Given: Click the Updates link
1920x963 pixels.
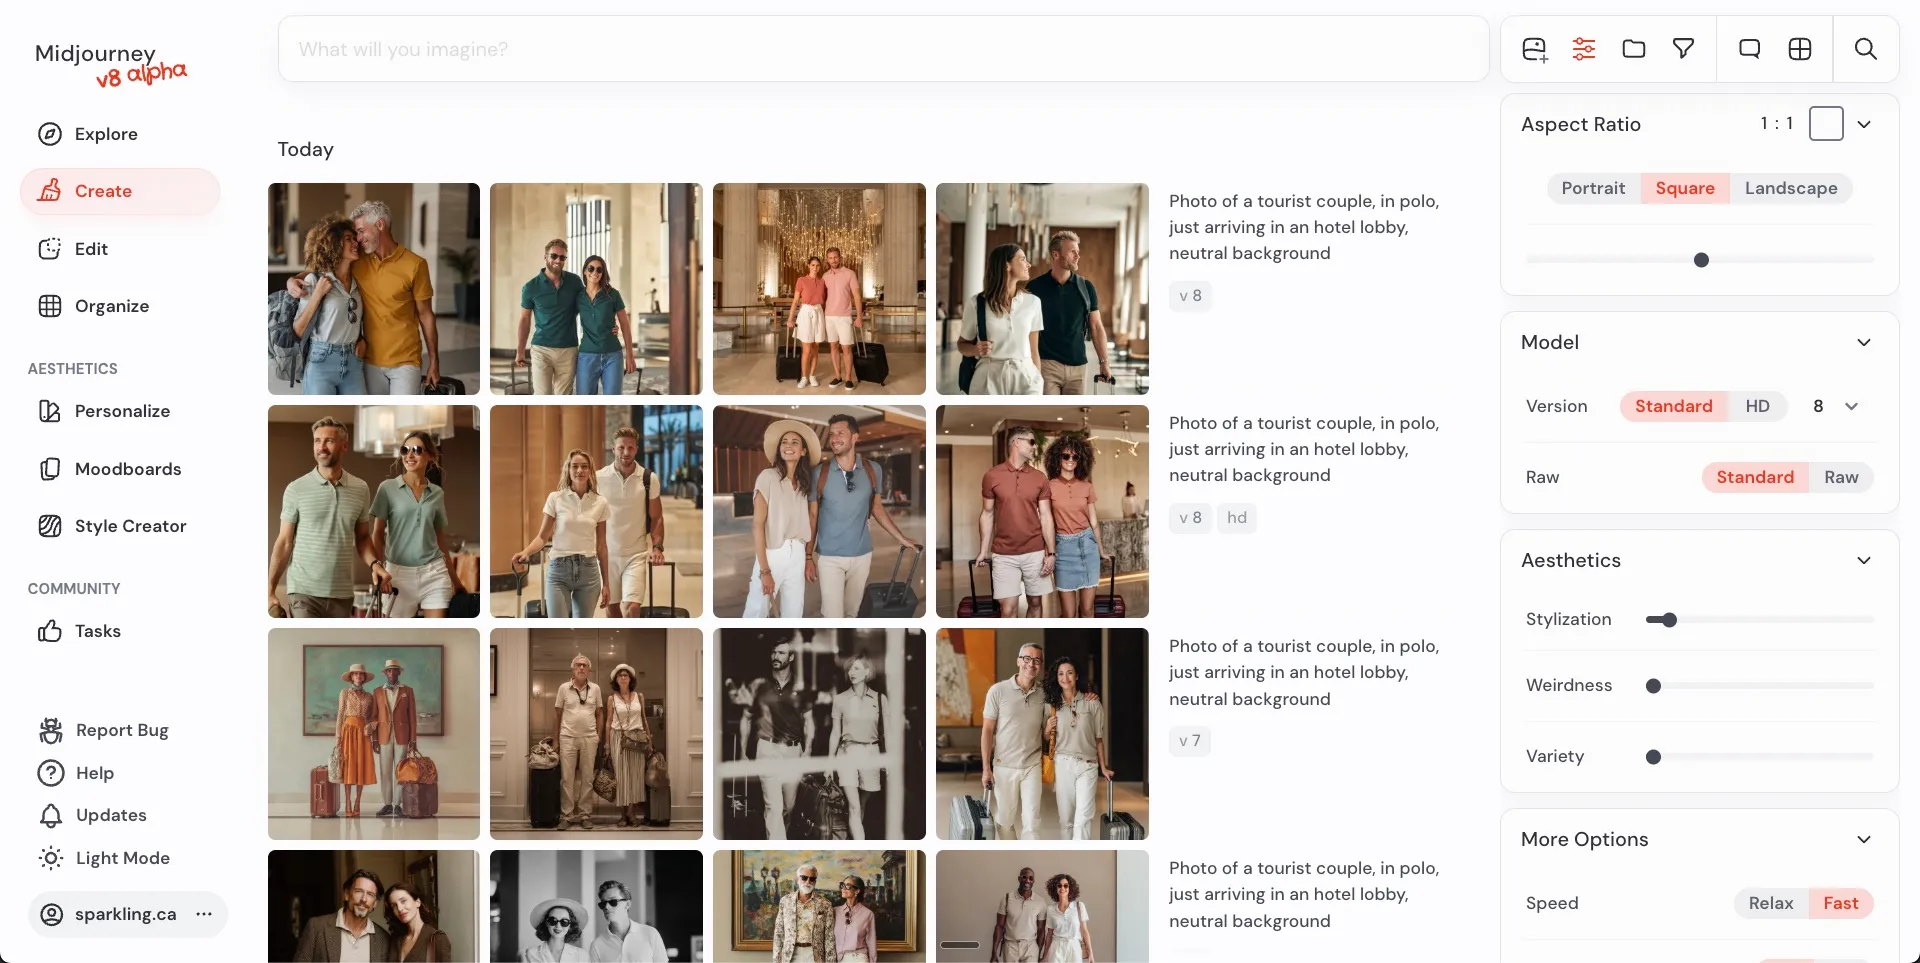Looking at the screenshot, I should 111,815.
